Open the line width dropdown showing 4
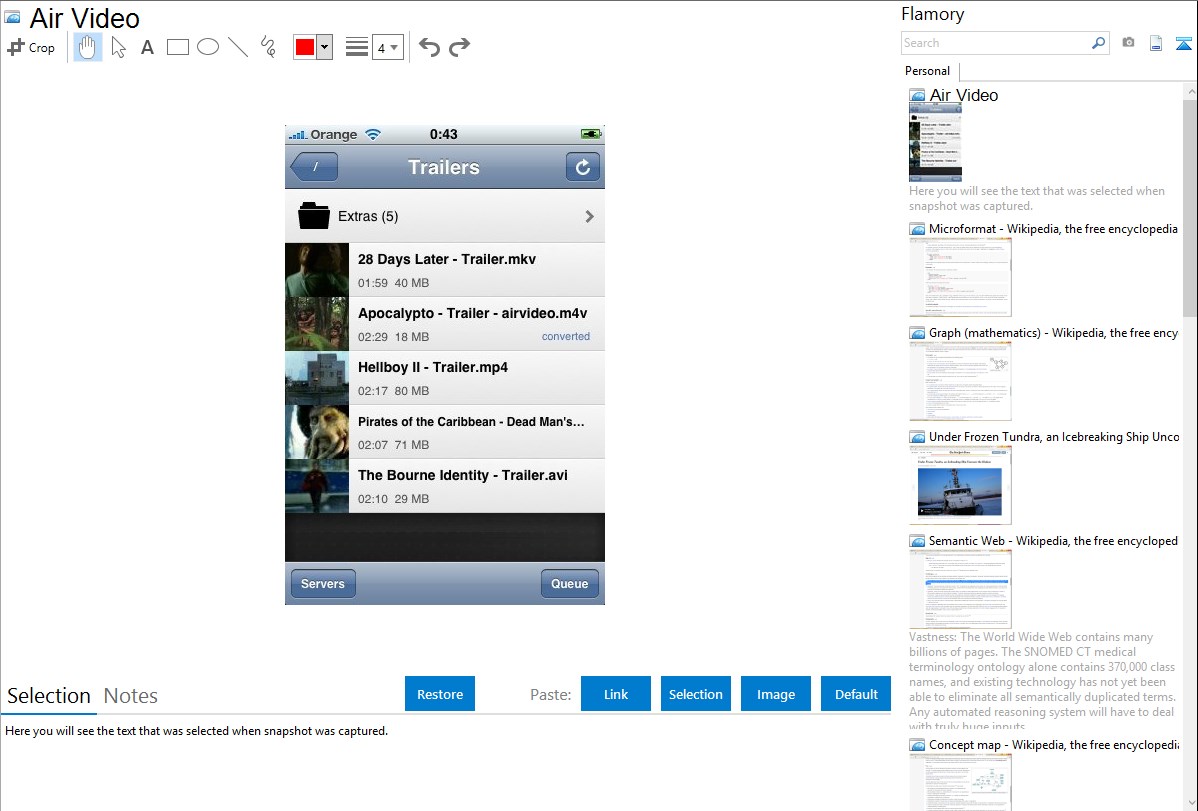This screenshot has width=1198, height=811. click(388, 47)
